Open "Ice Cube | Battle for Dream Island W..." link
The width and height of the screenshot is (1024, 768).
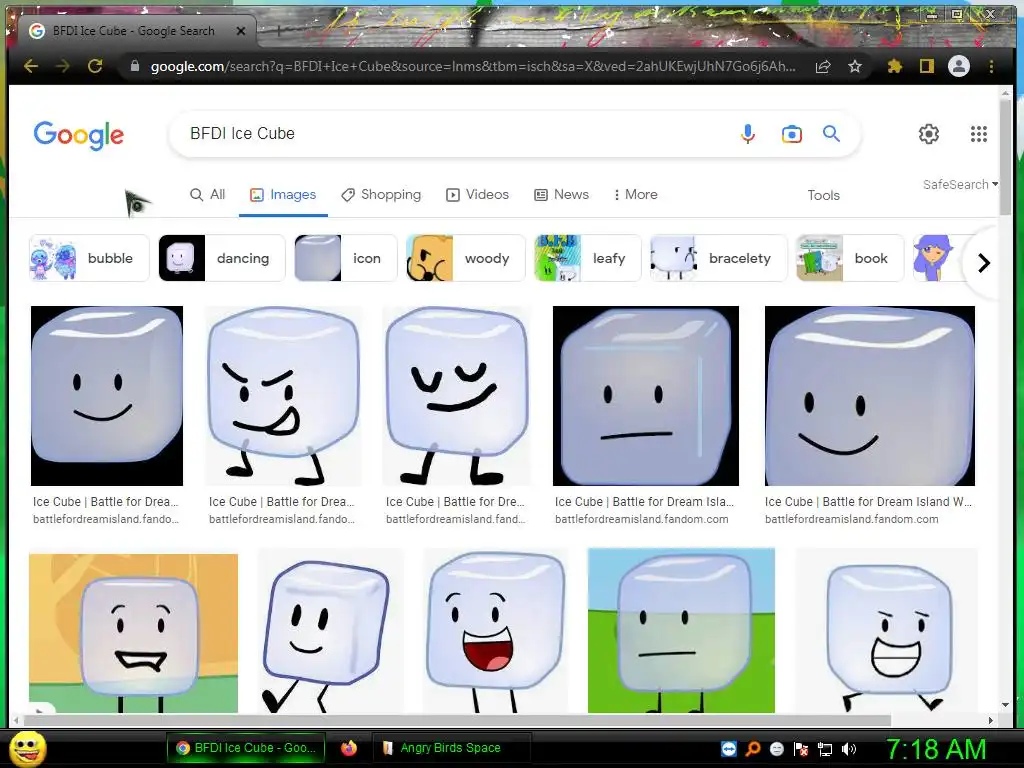869,502
